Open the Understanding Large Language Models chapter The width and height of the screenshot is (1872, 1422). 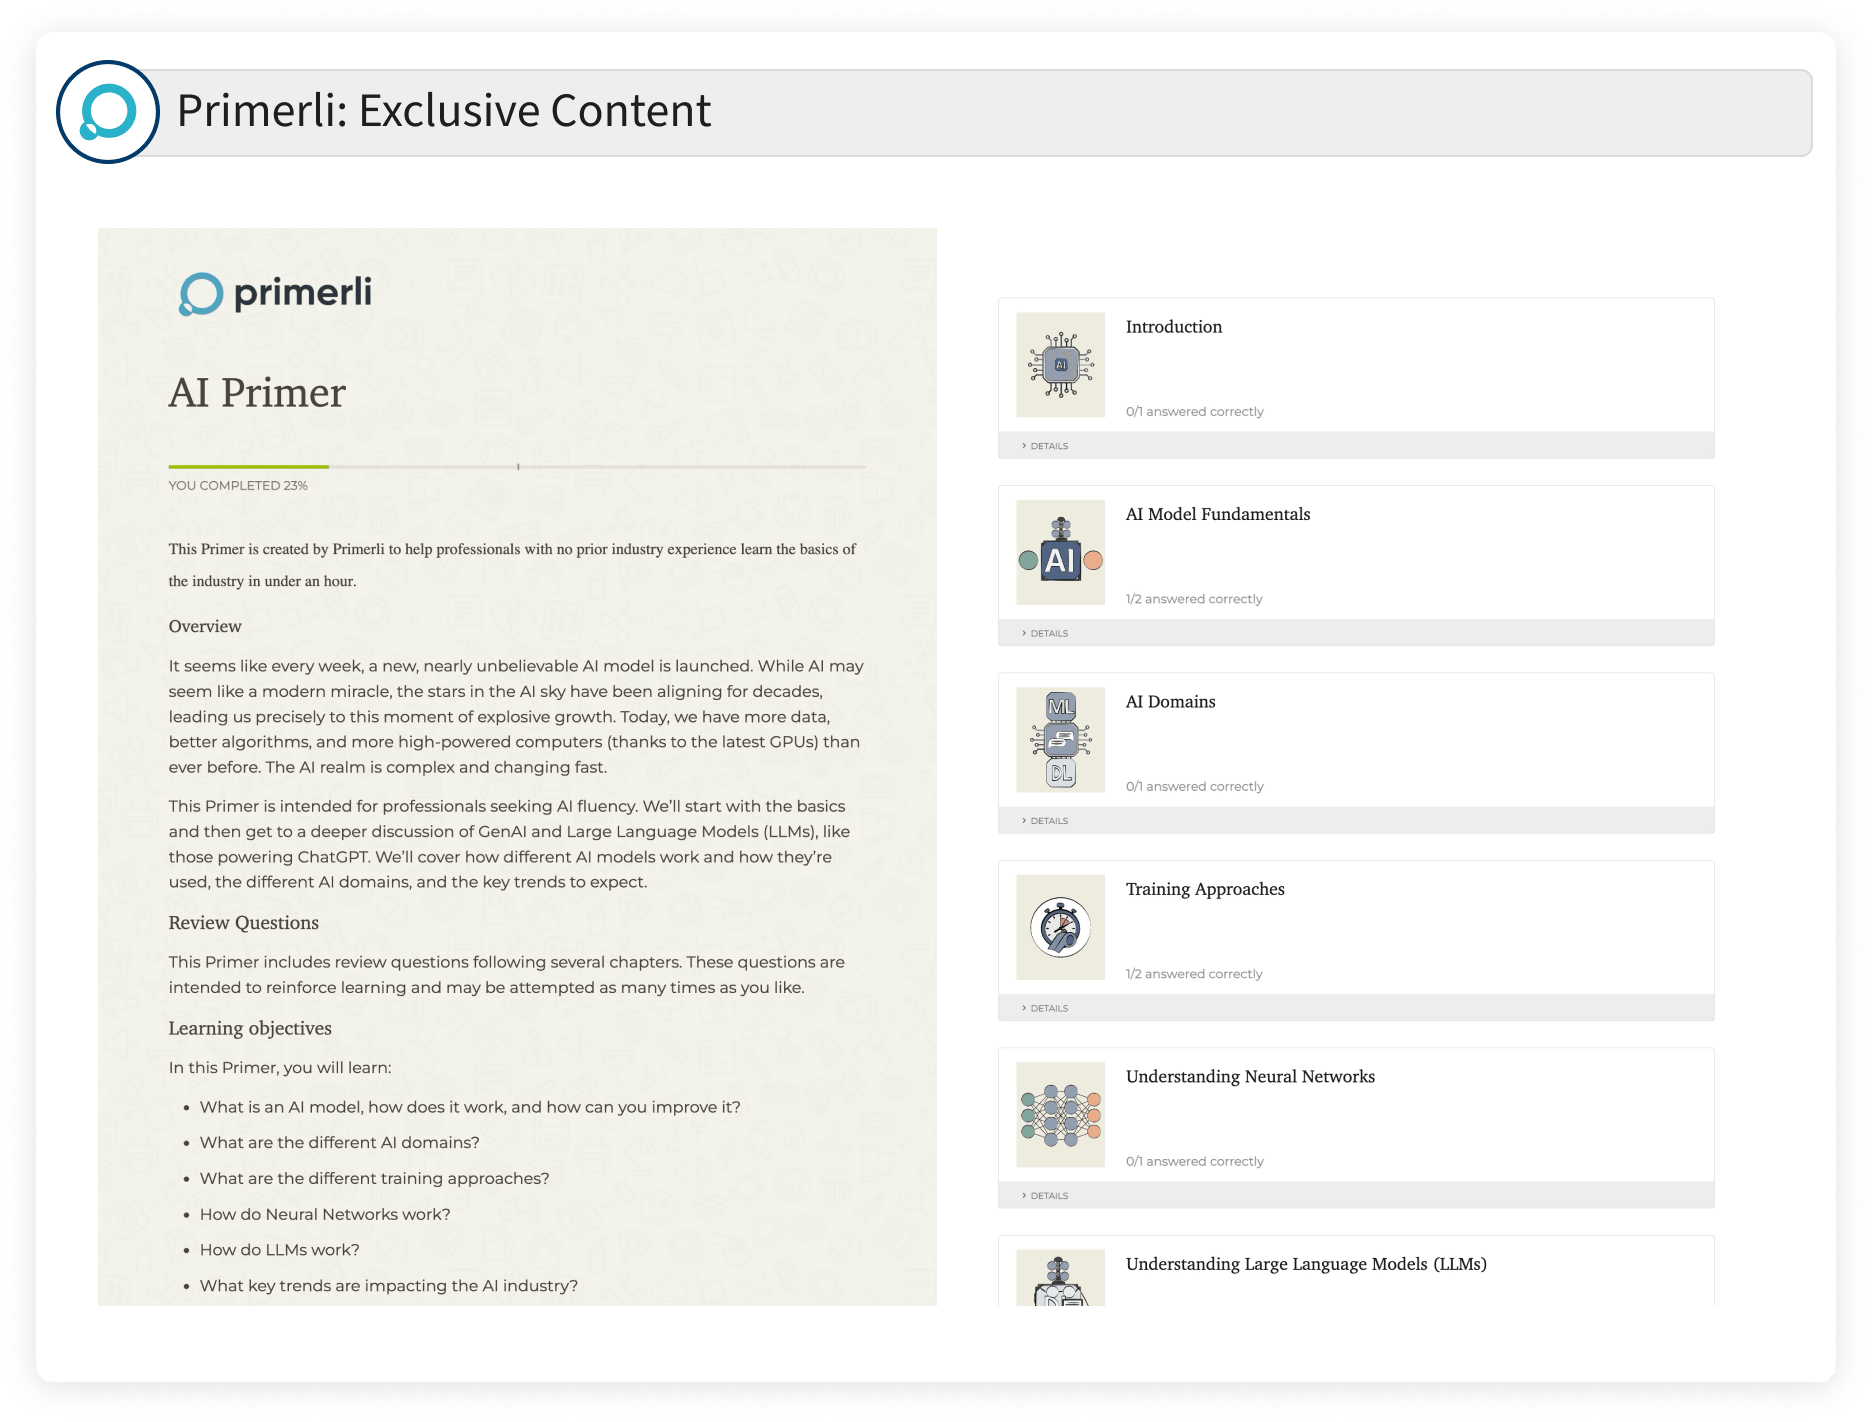point(1306,1264)
